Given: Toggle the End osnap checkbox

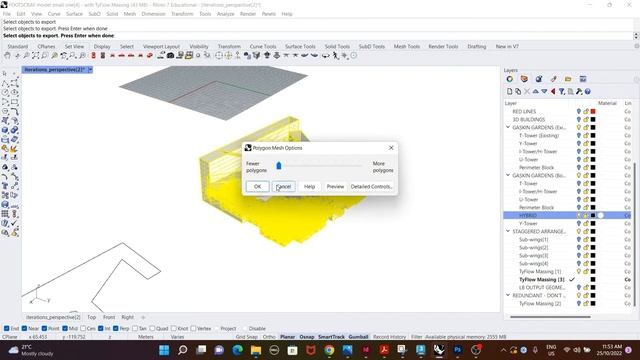Looking at the screenshot, I should pos(7,328).
